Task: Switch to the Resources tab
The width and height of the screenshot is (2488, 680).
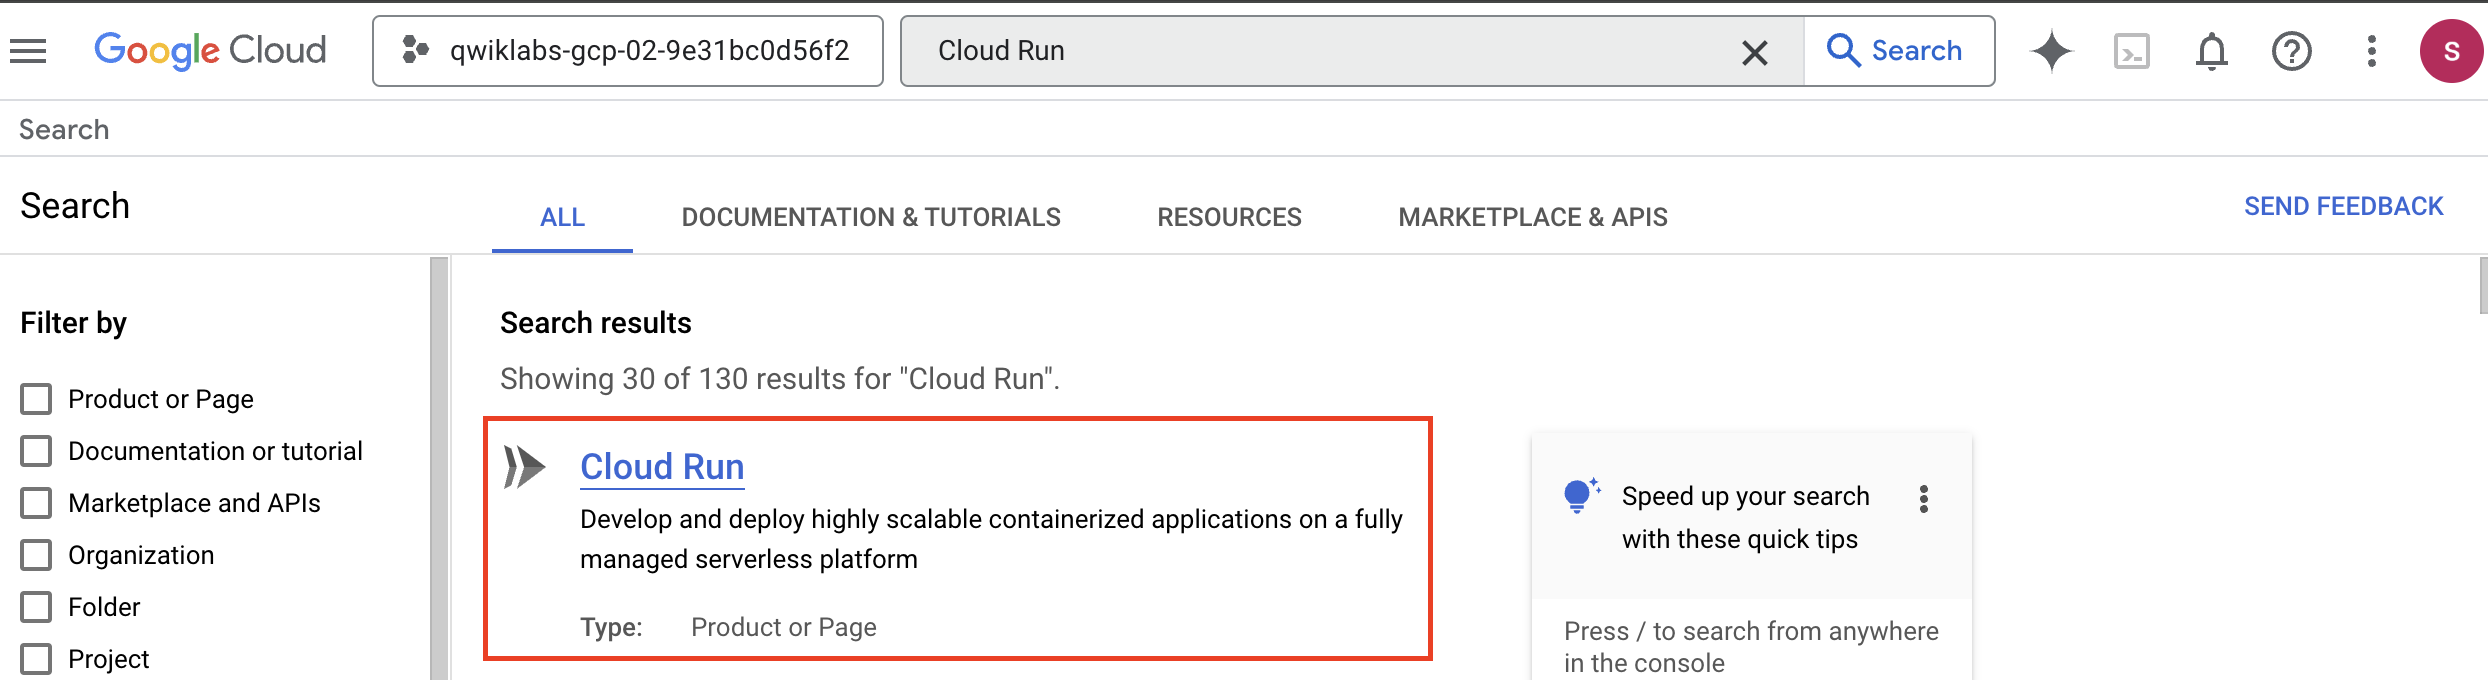Action: click(1229, 217)
